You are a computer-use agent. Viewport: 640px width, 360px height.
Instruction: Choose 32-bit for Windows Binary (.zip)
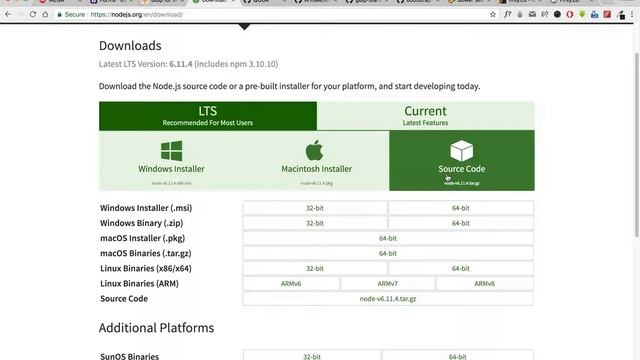point(315,223)
